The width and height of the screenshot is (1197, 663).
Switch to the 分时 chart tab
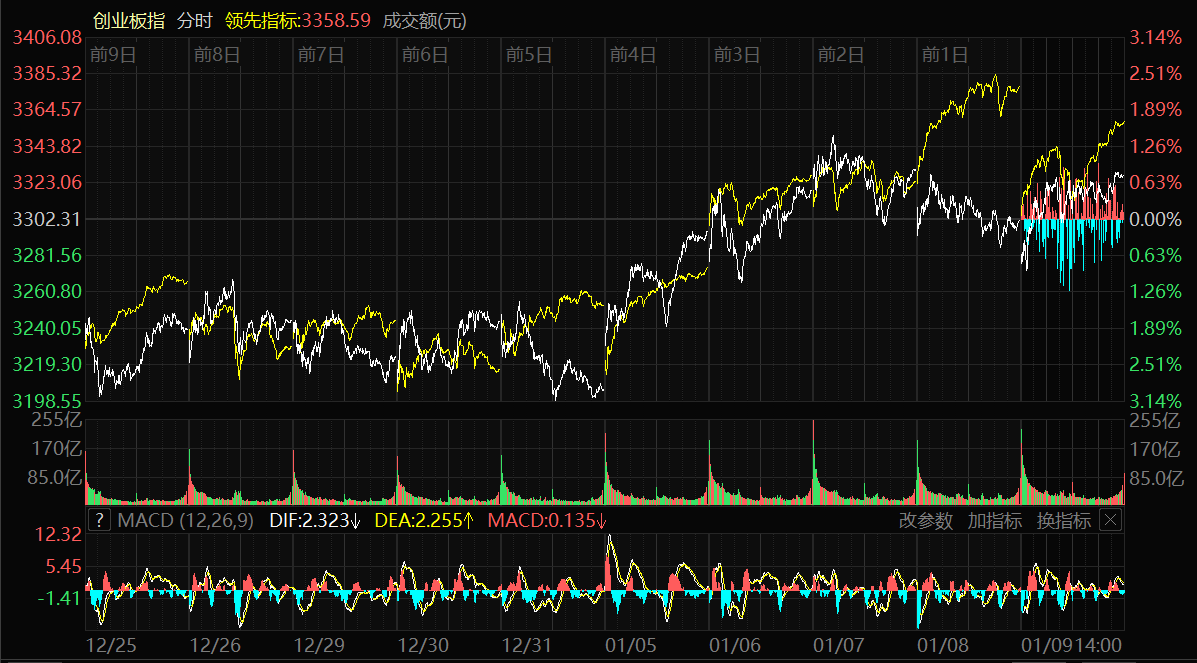(x=195, y=21)
